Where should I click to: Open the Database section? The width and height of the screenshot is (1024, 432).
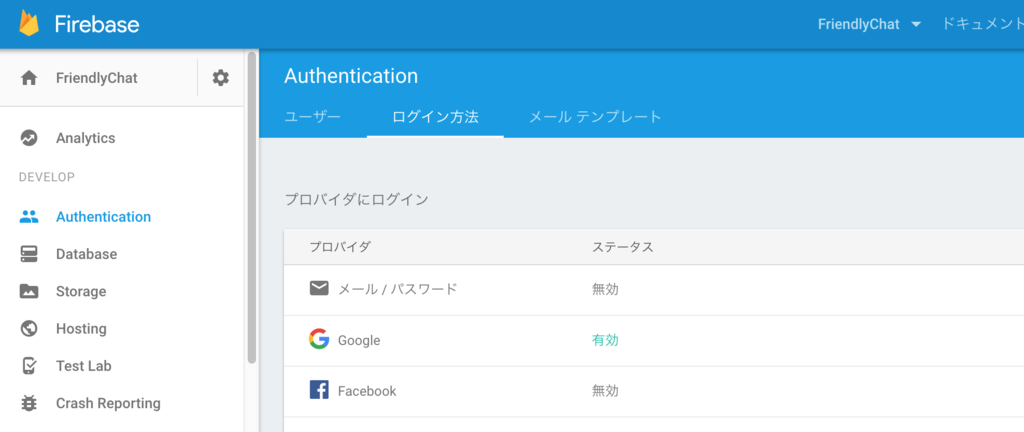86,254
